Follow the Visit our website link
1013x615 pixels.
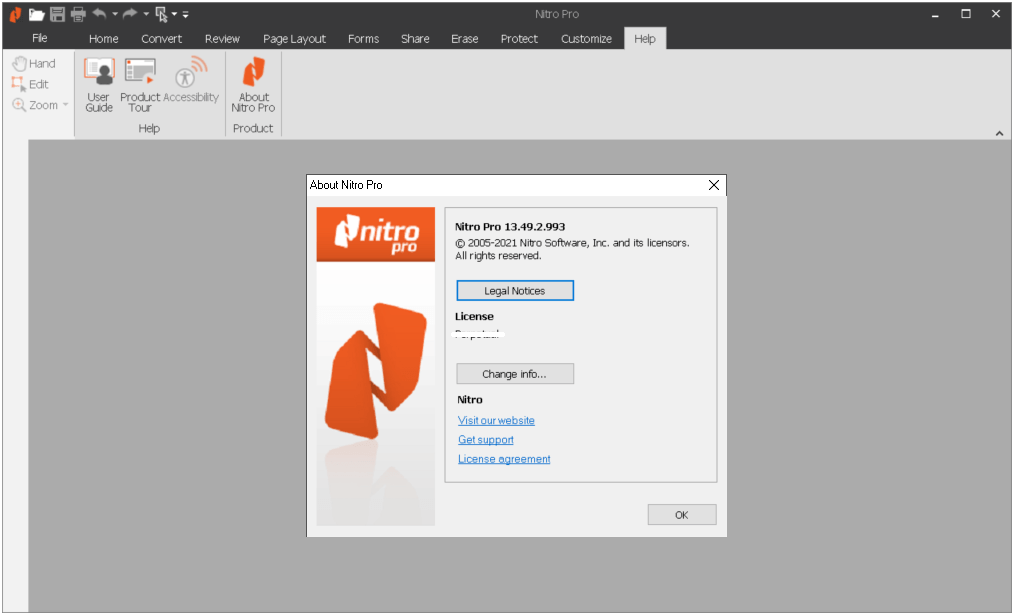click(496, 421)
